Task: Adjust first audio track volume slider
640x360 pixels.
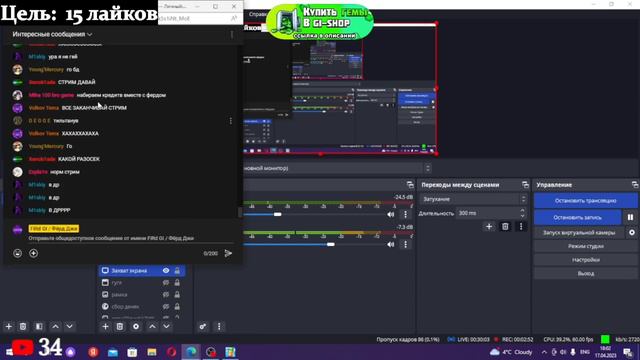Action: tap(278, 214)
